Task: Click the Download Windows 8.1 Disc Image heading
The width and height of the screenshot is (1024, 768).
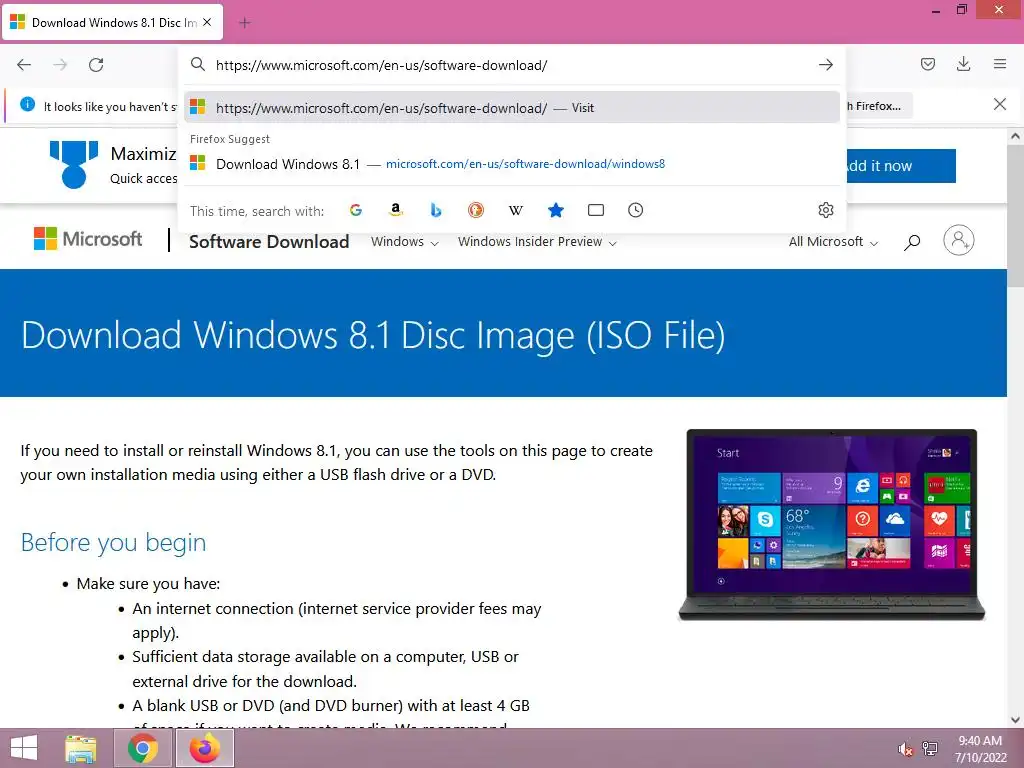Action: pyautogui.click(x=373, y=335)
